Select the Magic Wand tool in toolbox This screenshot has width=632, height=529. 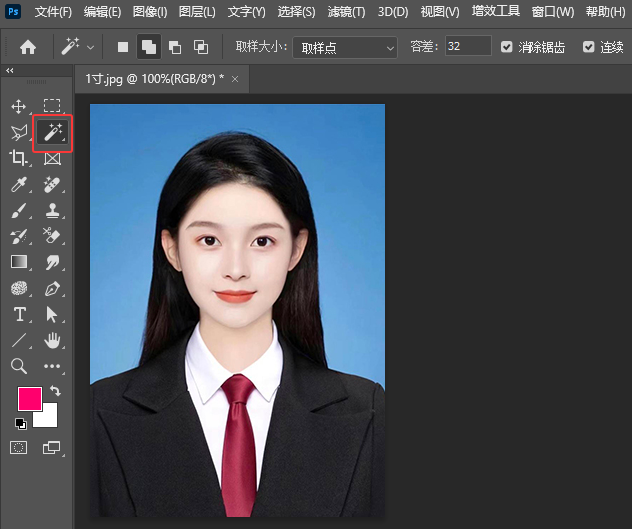pyautogui.click(x=52, y=133)
